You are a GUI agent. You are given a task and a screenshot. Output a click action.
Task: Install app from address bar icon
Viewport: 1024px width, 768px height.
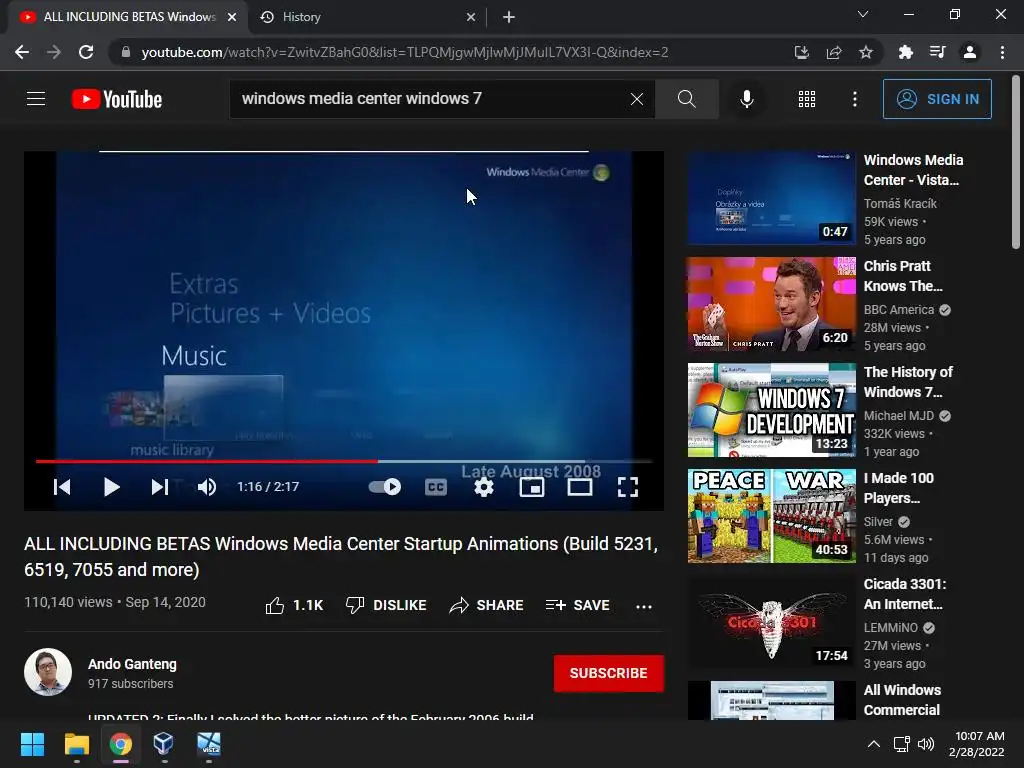coord(801,52)
